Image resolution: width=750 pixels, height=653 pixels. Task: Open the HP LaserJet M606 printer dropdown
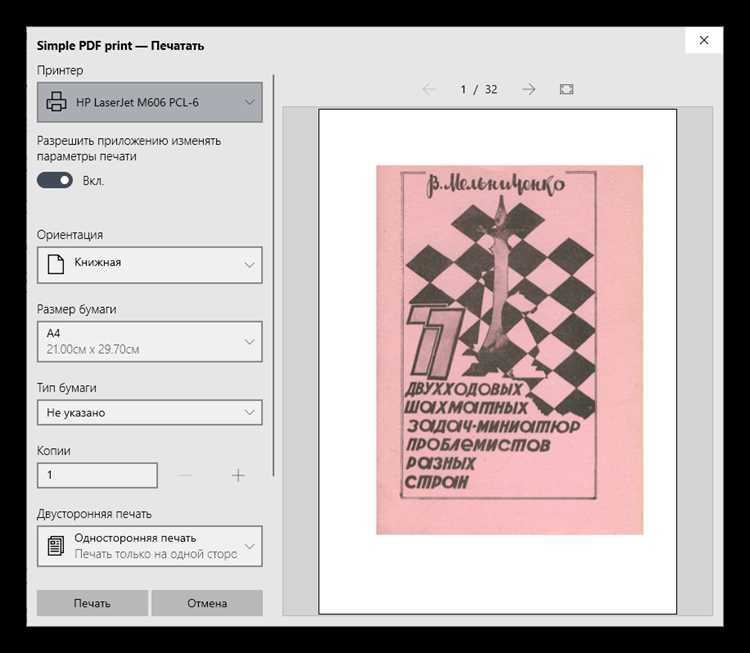coord(150,102)
